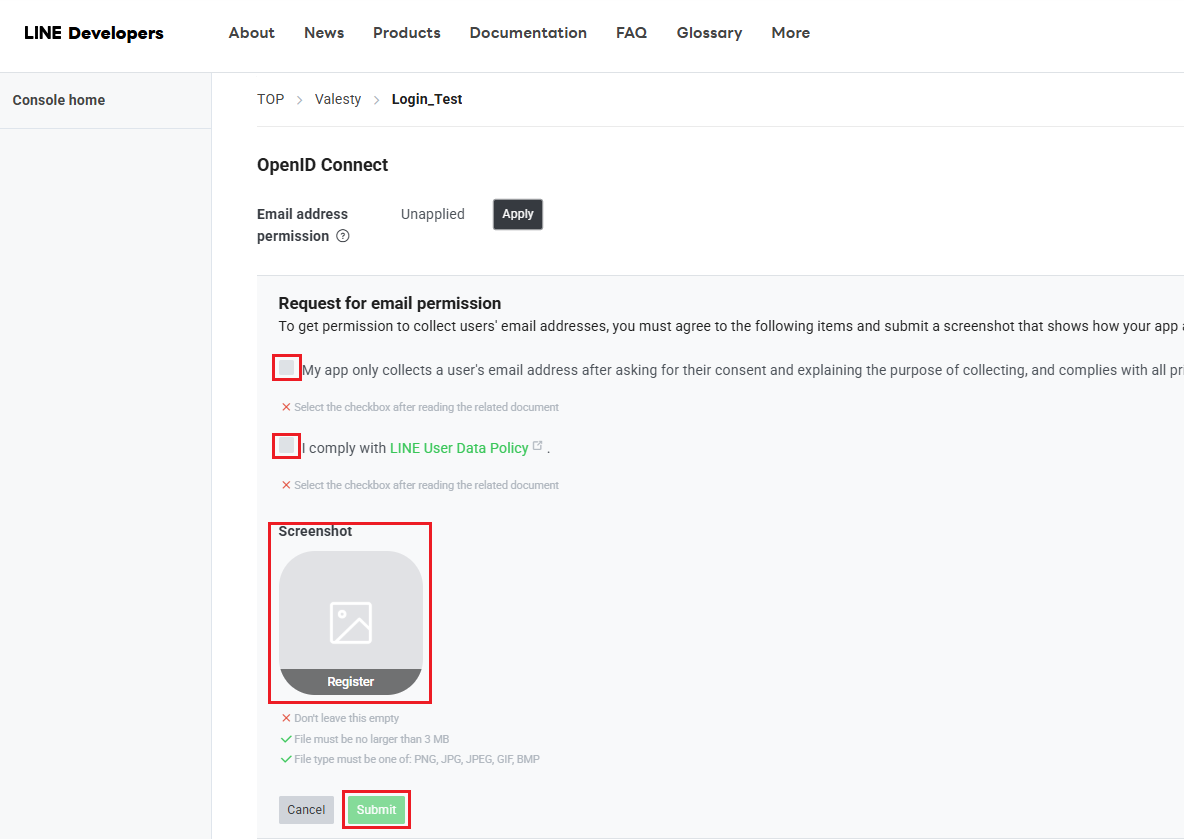The width and height of the screenshot is (1184, 839).
Task: Check the email consent agreement checkbox
Action: (x=287, y=368)
